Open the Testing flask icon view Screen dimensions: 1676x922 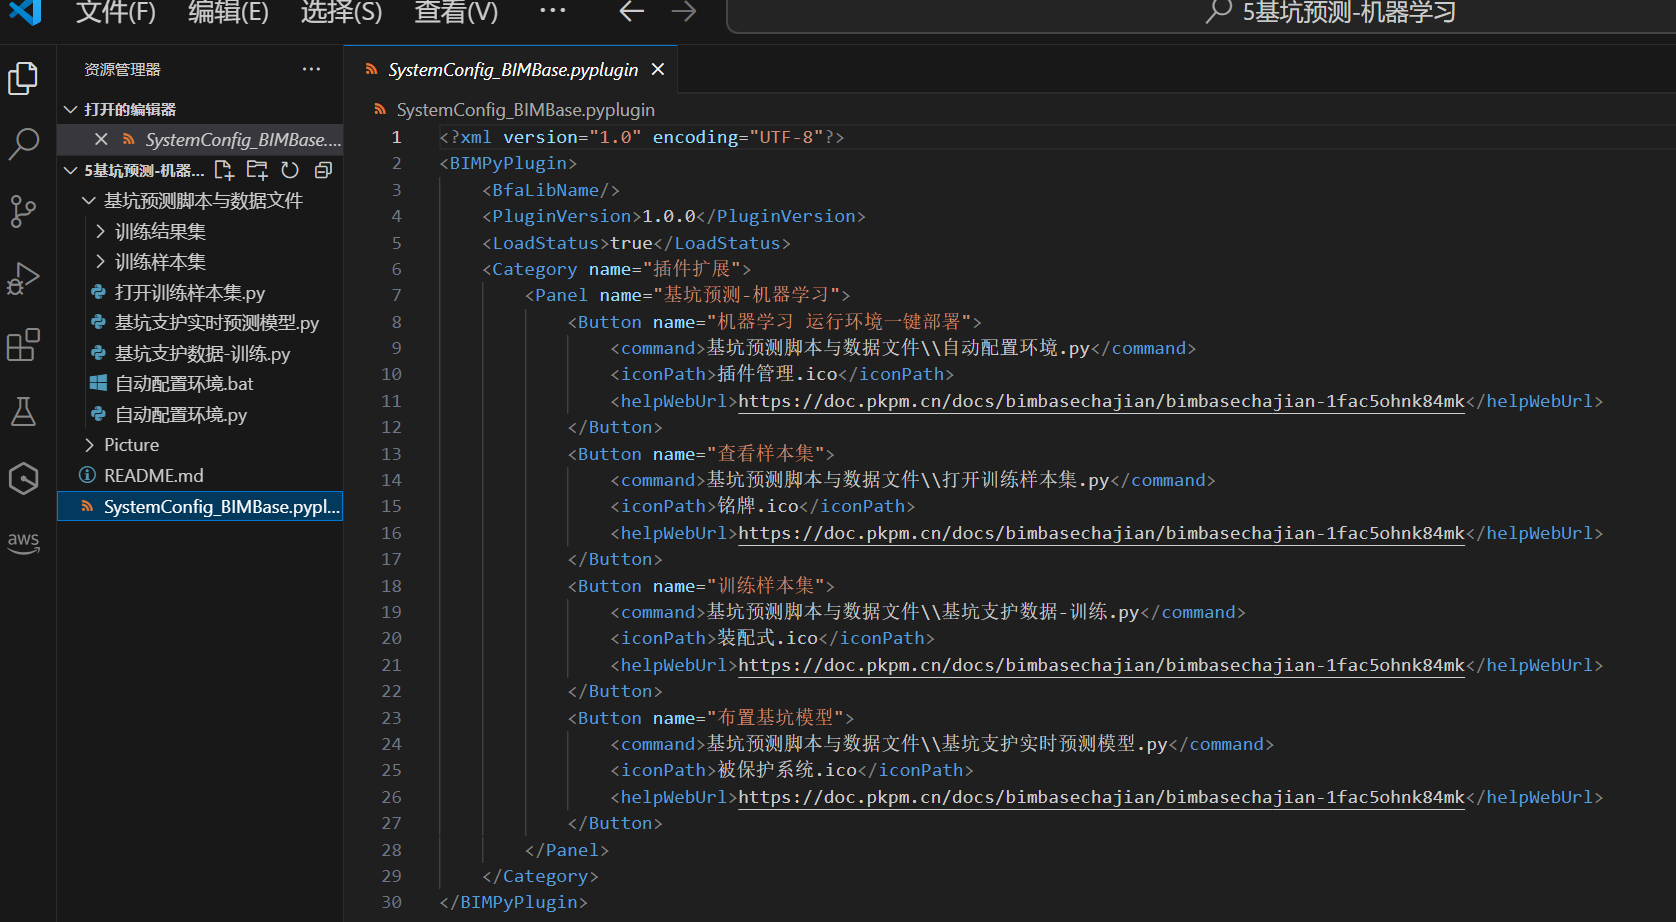(x=23, y=411)
